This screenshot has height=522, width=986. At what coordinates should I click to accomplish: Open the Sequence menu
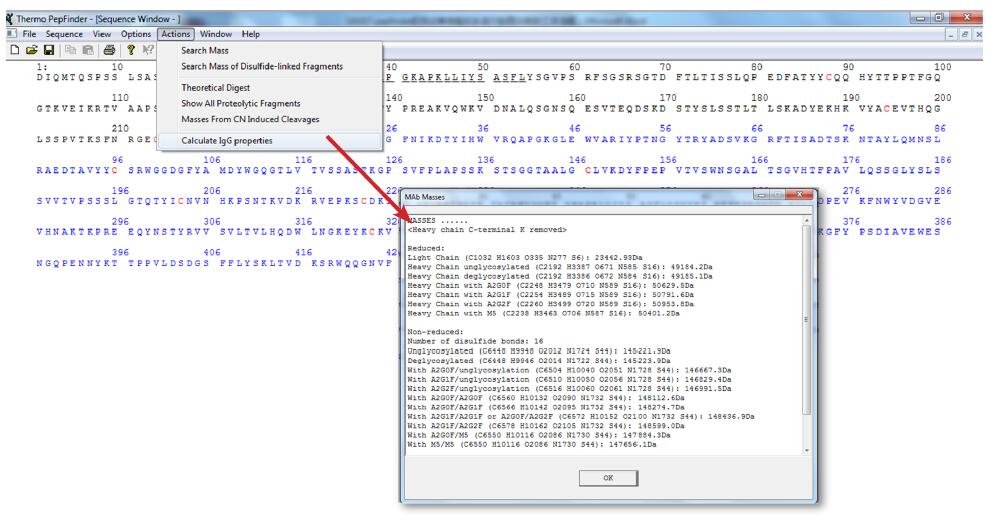point(64,34)
